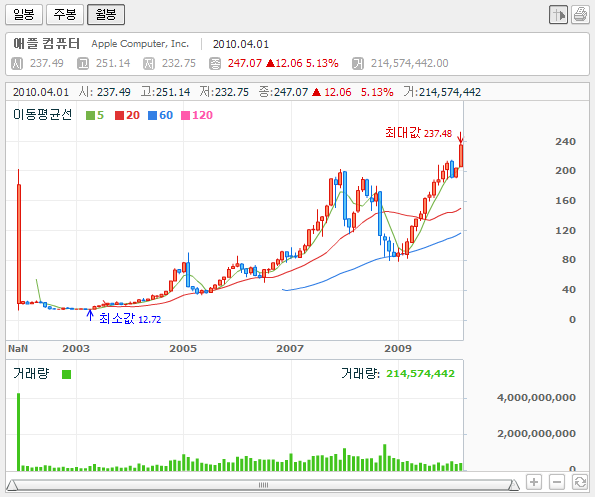
Task: Click the green 거래량: 214,574,442 value
Action: tap(420, 374)
